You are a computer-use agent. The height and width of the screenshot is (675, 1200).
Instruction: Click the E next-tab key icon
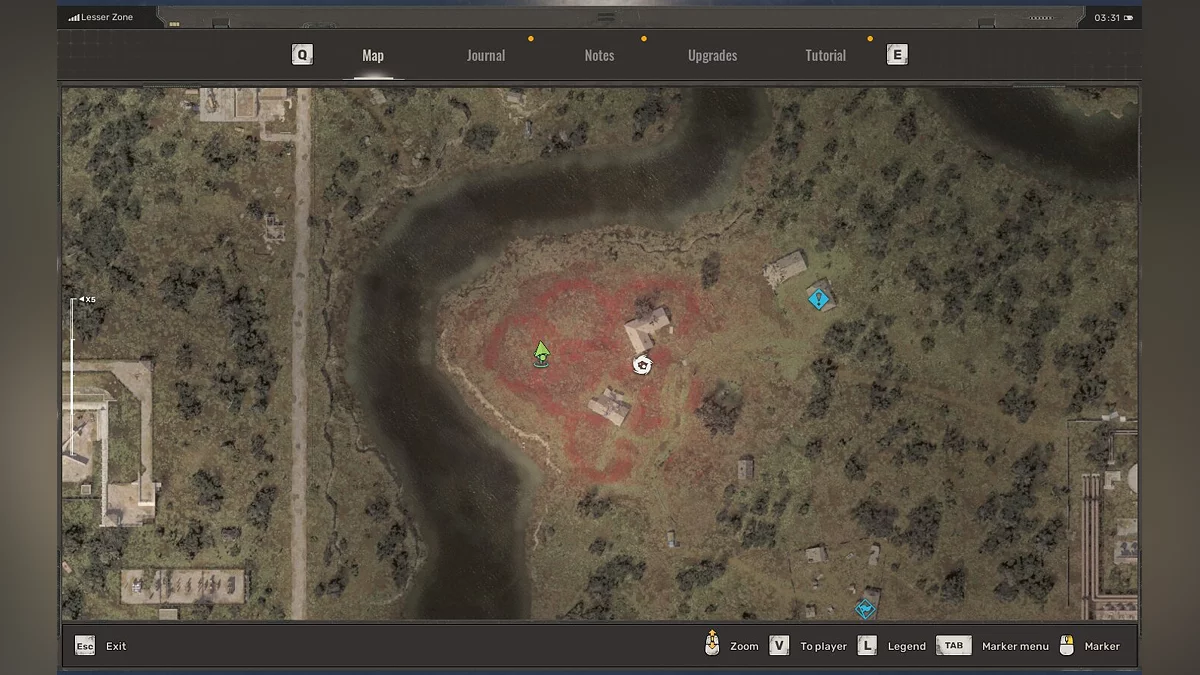pyautogui.click(x=897, y=55)
